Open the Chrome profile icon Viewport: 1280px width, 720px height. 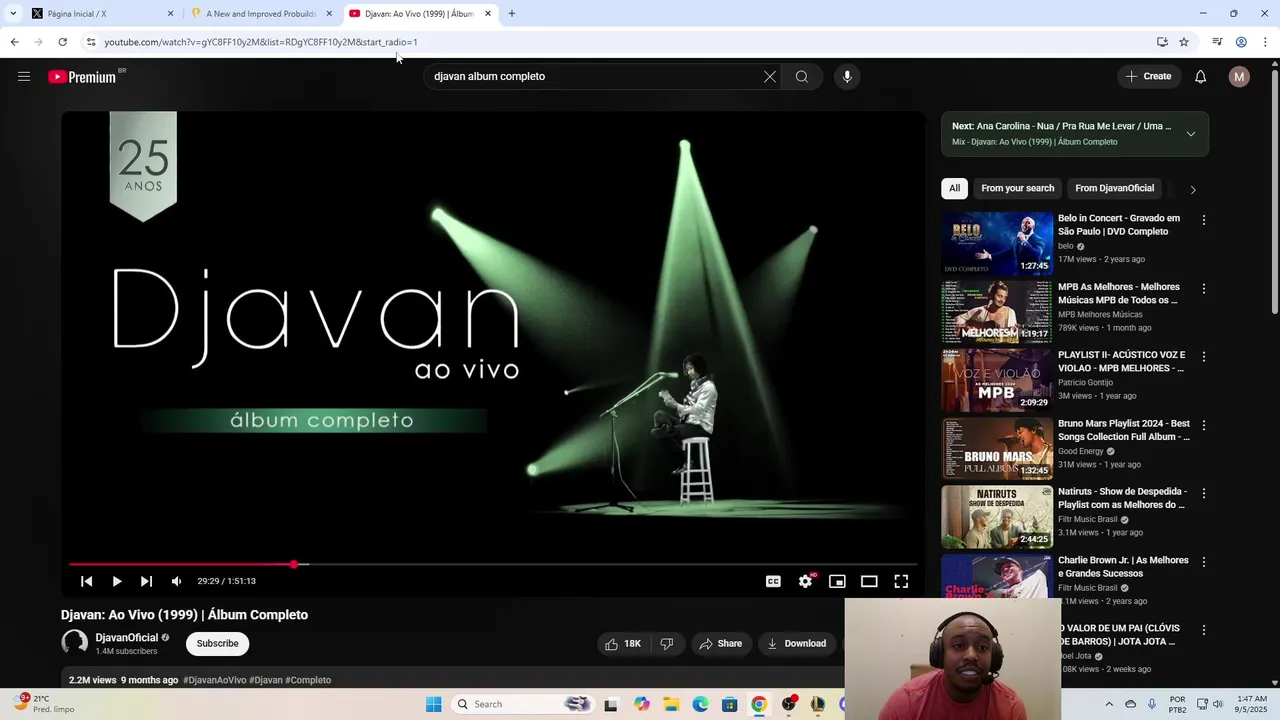tap(1241, 42)
